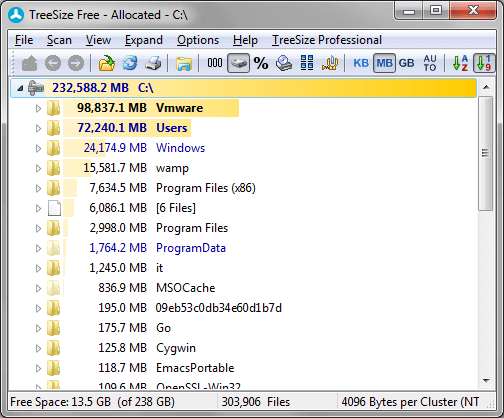
Task: Click '303,906 Files' in status bar
Action: coord(256,402)
